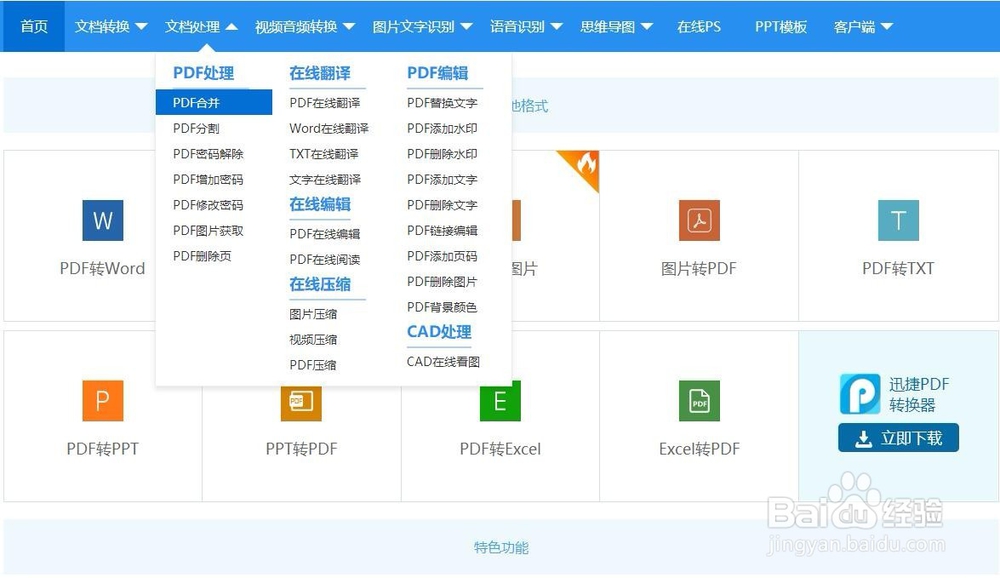
Task: Expand the 视频音频转换 dropdown
Action: click(305, 27)
